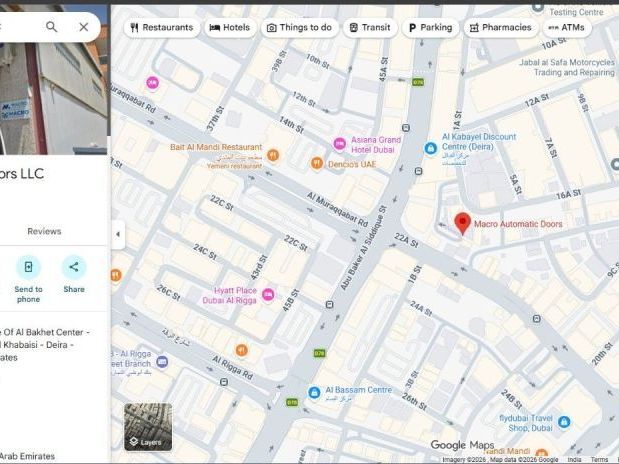Click the bank pin near Al Rigga branch
This screenshot has width=619, height=464.
point(162,361)
